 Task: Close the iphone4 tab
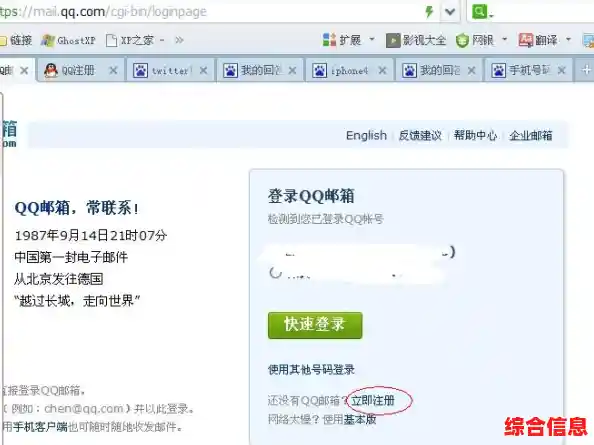[x=383, y=70]
